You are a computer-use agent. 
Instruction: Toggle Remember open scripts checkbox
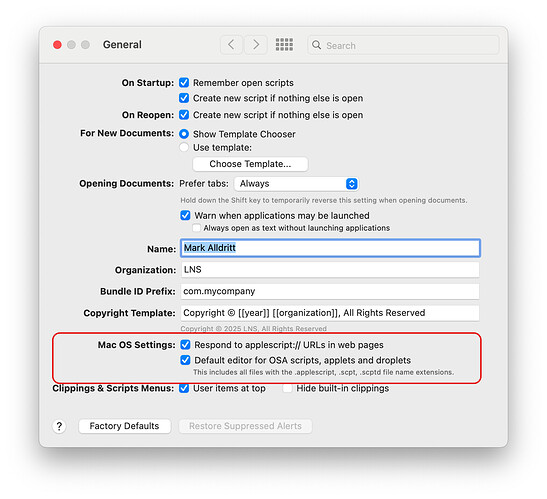184,83
